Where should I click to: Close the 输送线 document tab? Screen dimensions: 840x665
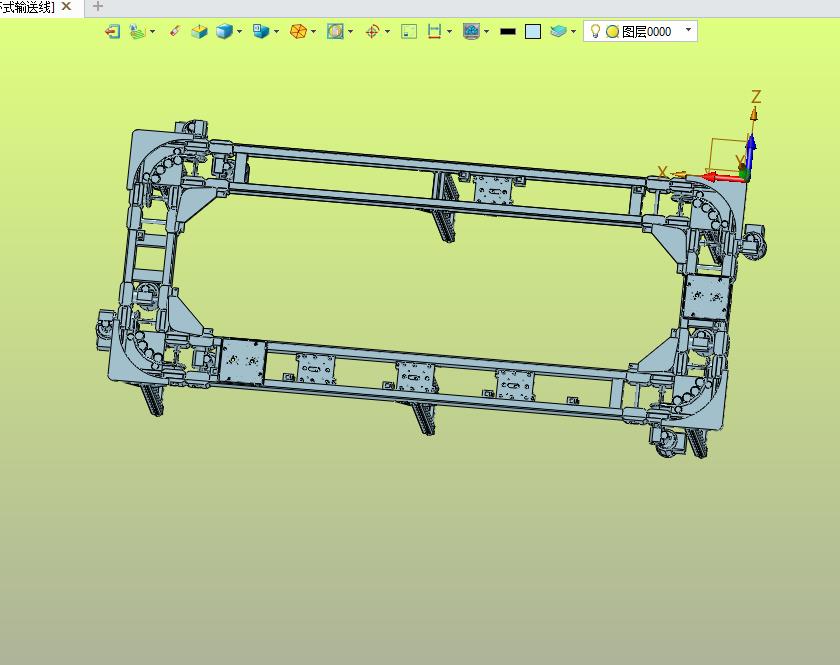coord(66,6)
